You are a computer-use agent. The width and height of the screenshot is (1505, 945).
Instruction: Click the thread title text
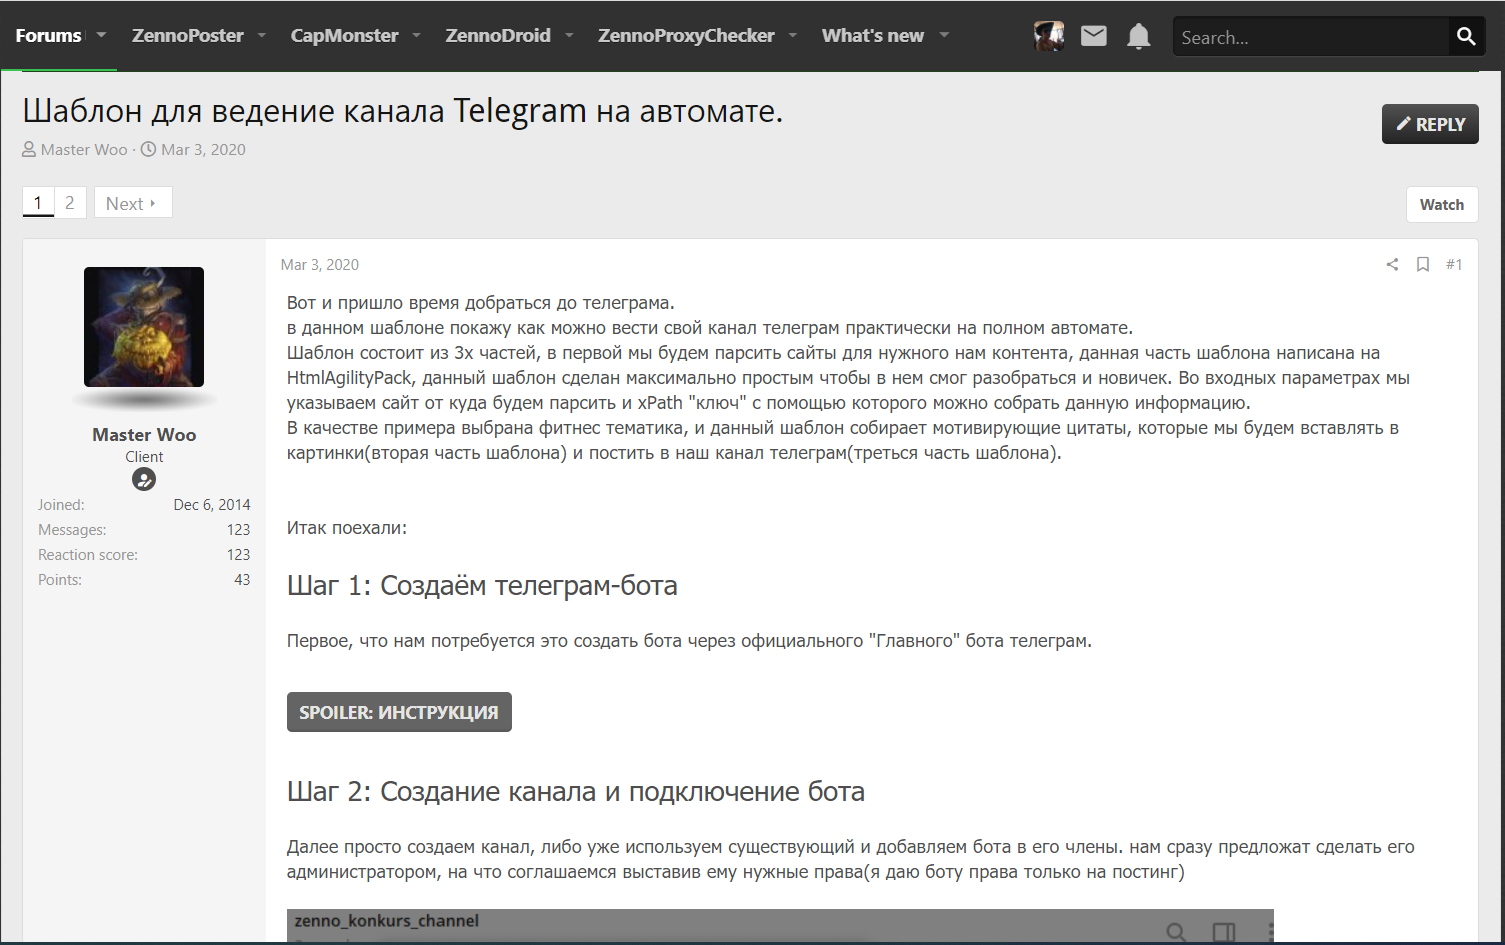point(403,110)
